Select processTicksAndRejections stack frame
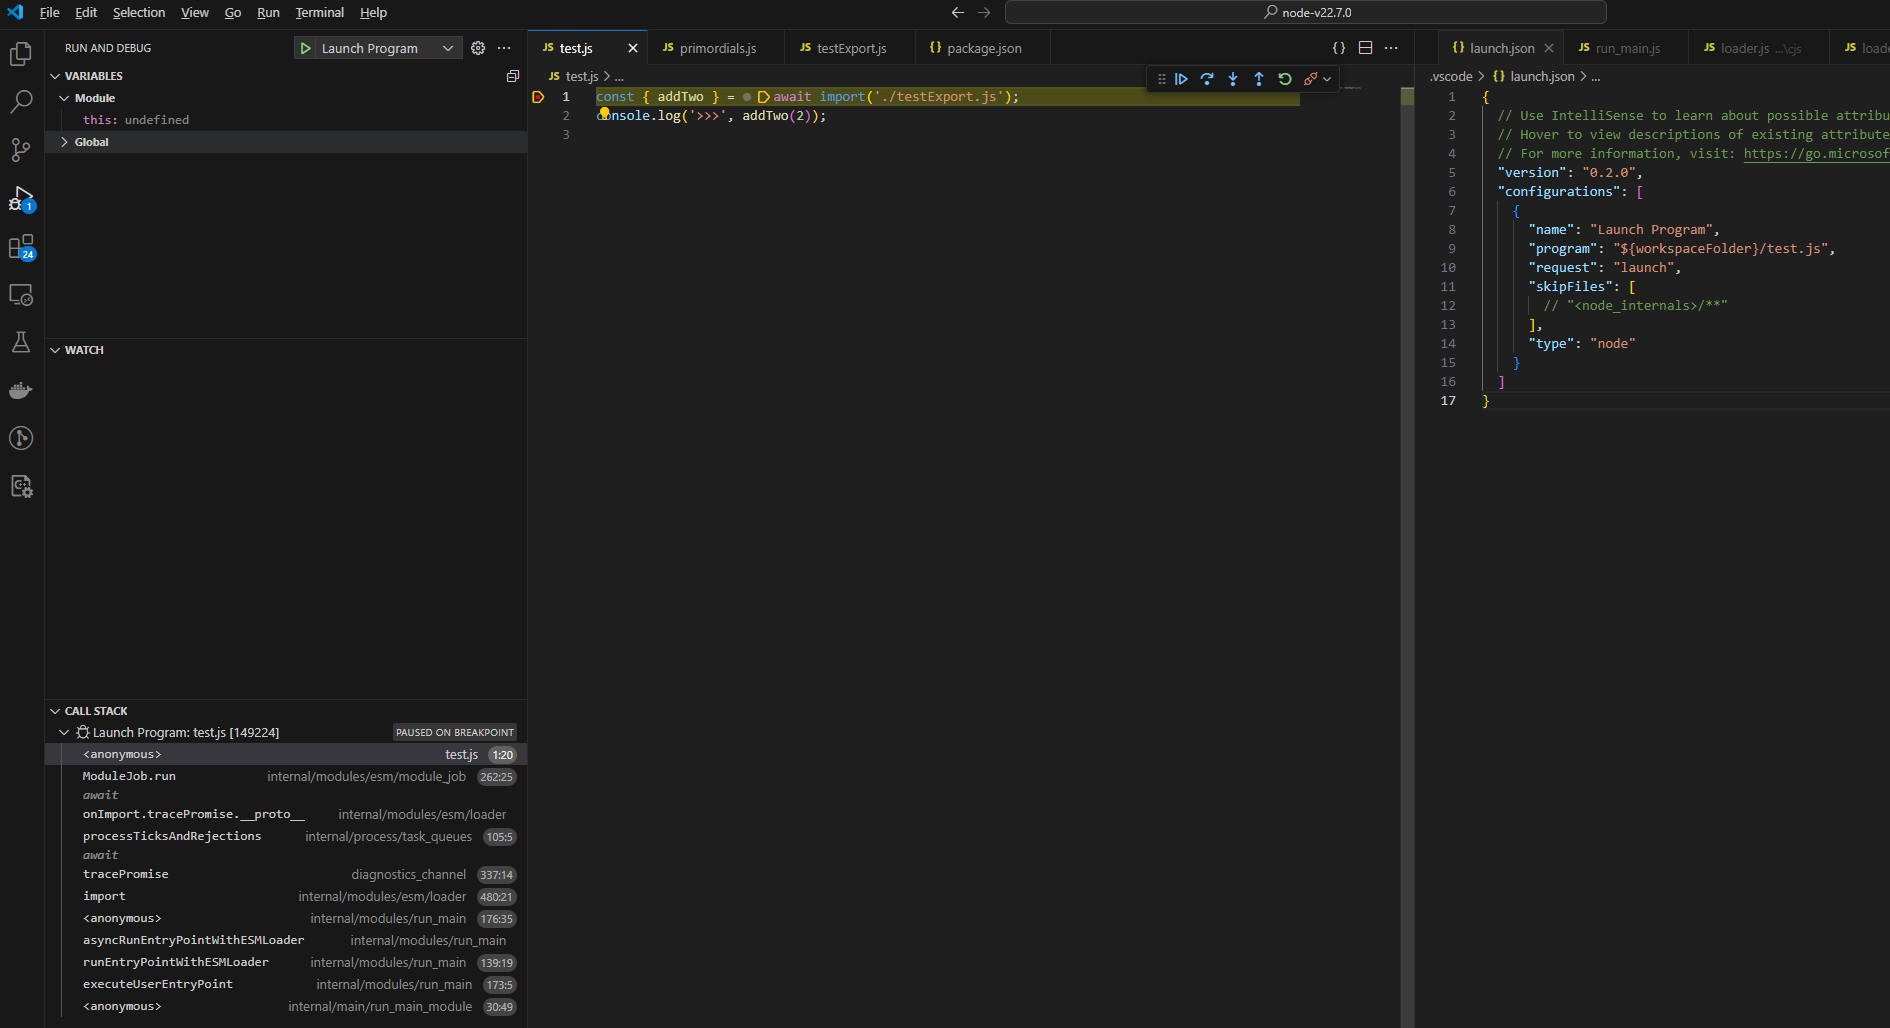Image resolution: width=1890 pixels, height=1028 pixels. click(x=286, y=837)
